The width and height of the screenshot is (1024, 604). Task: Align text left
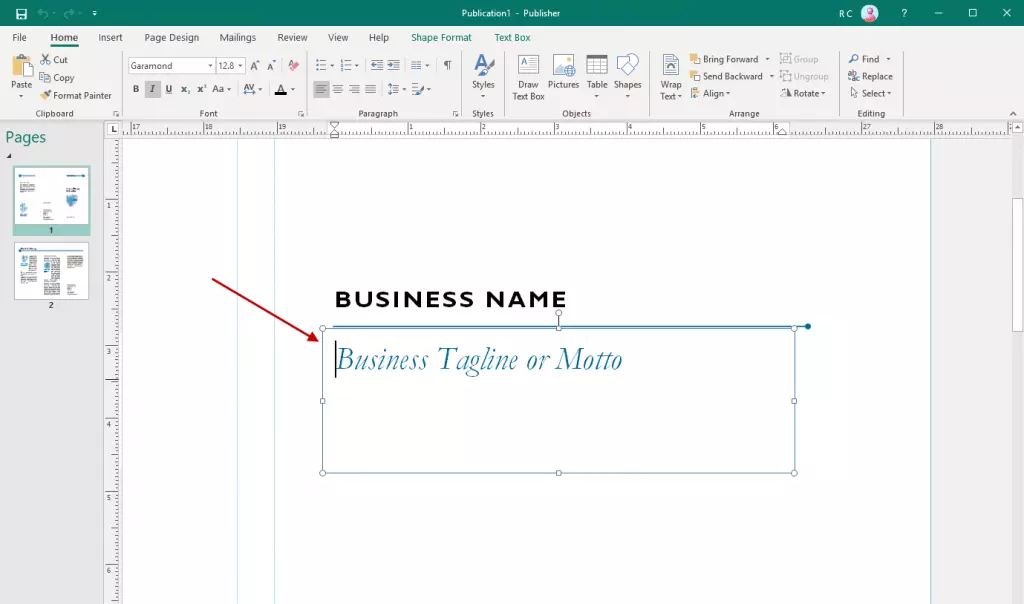tap(321, 89)
